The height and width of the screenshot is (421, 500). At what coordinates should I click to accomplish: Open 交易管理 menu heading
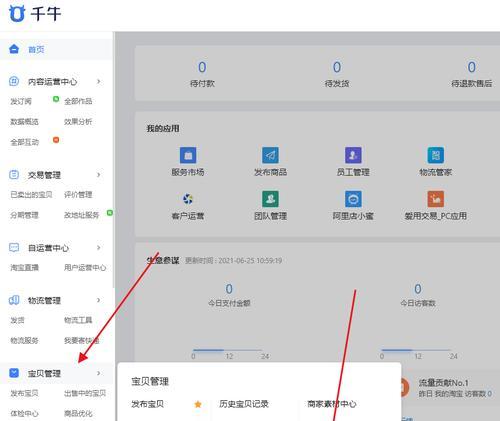(44, 175)
